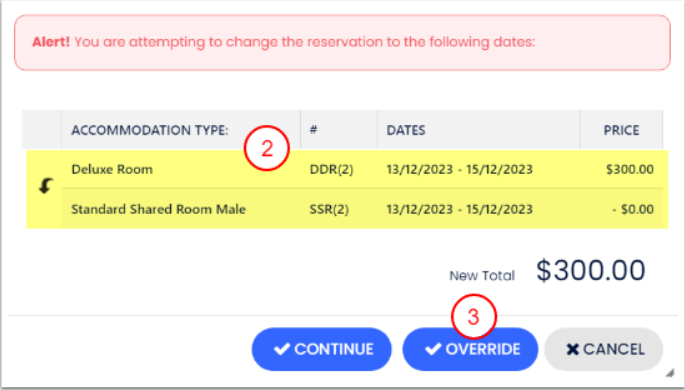Screen dimensions: 685x390
Task: Click the PRICE column header
Action: 621,130
